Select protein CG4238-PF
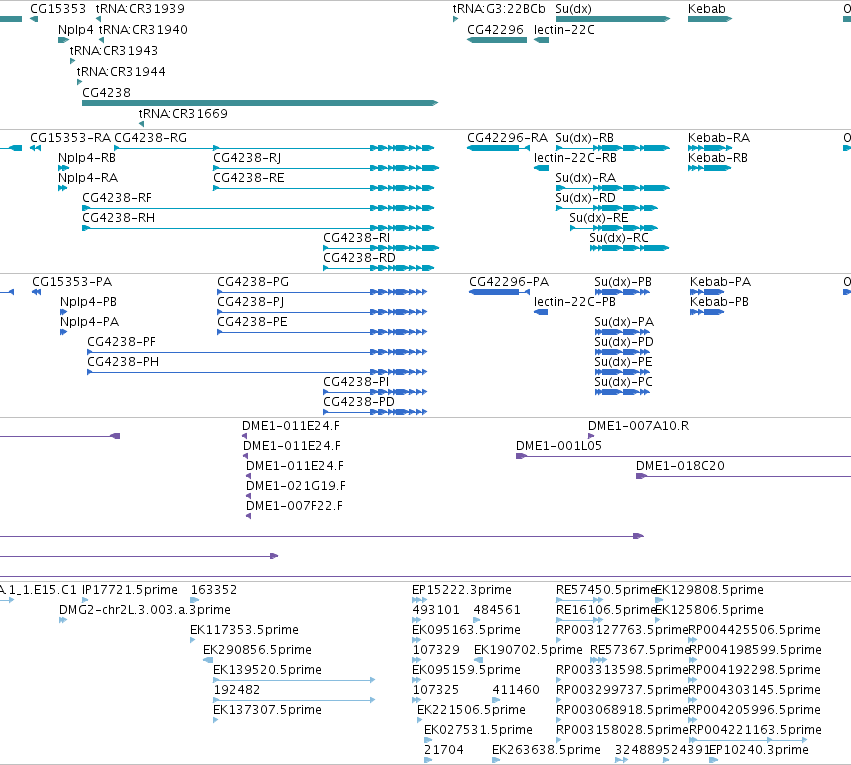The height and width of the screenshot is (765, 851). coord(122,342)
